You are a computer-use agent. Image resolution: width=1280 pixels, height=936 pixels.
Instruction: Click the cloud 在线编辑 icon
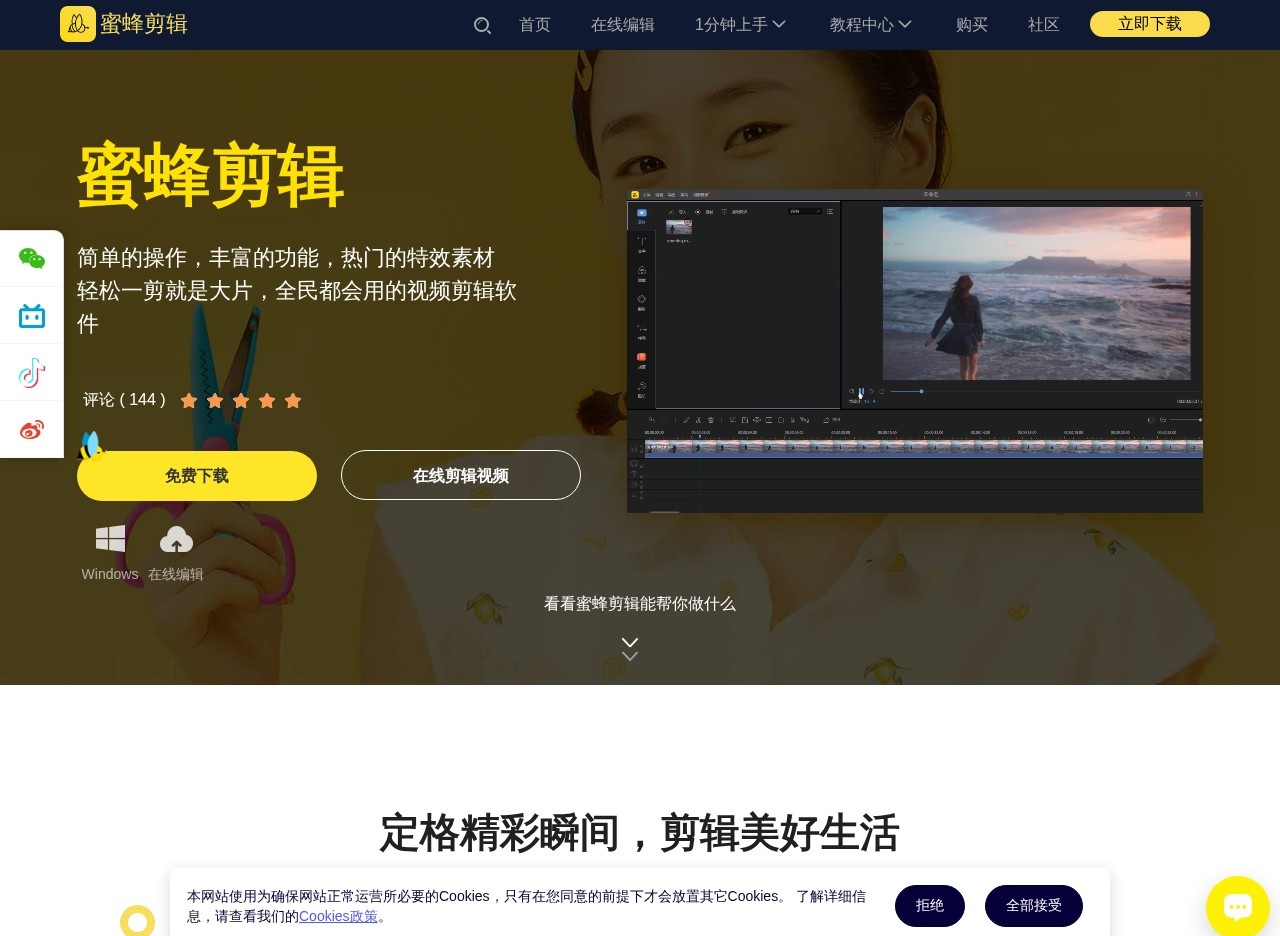(176, 540)
